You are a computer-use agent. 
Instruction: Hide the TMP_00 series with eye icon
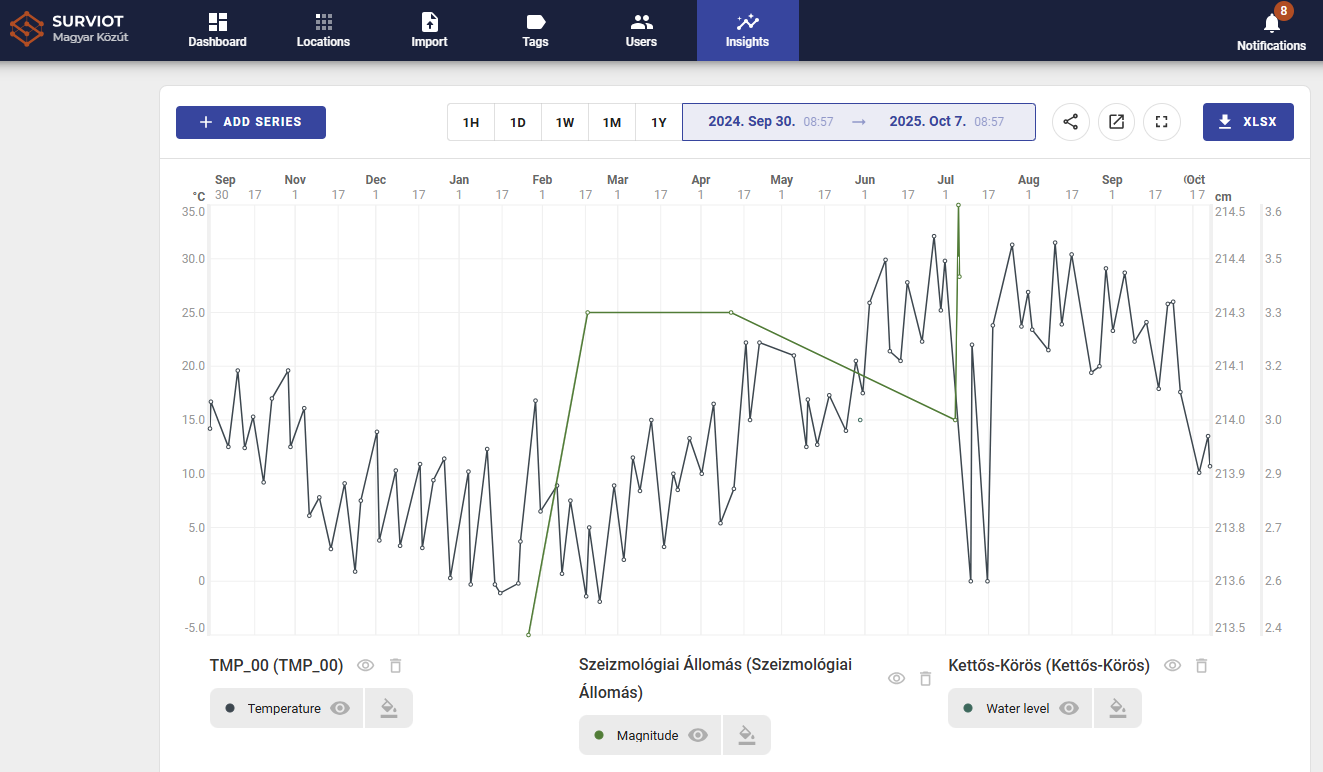366,666
